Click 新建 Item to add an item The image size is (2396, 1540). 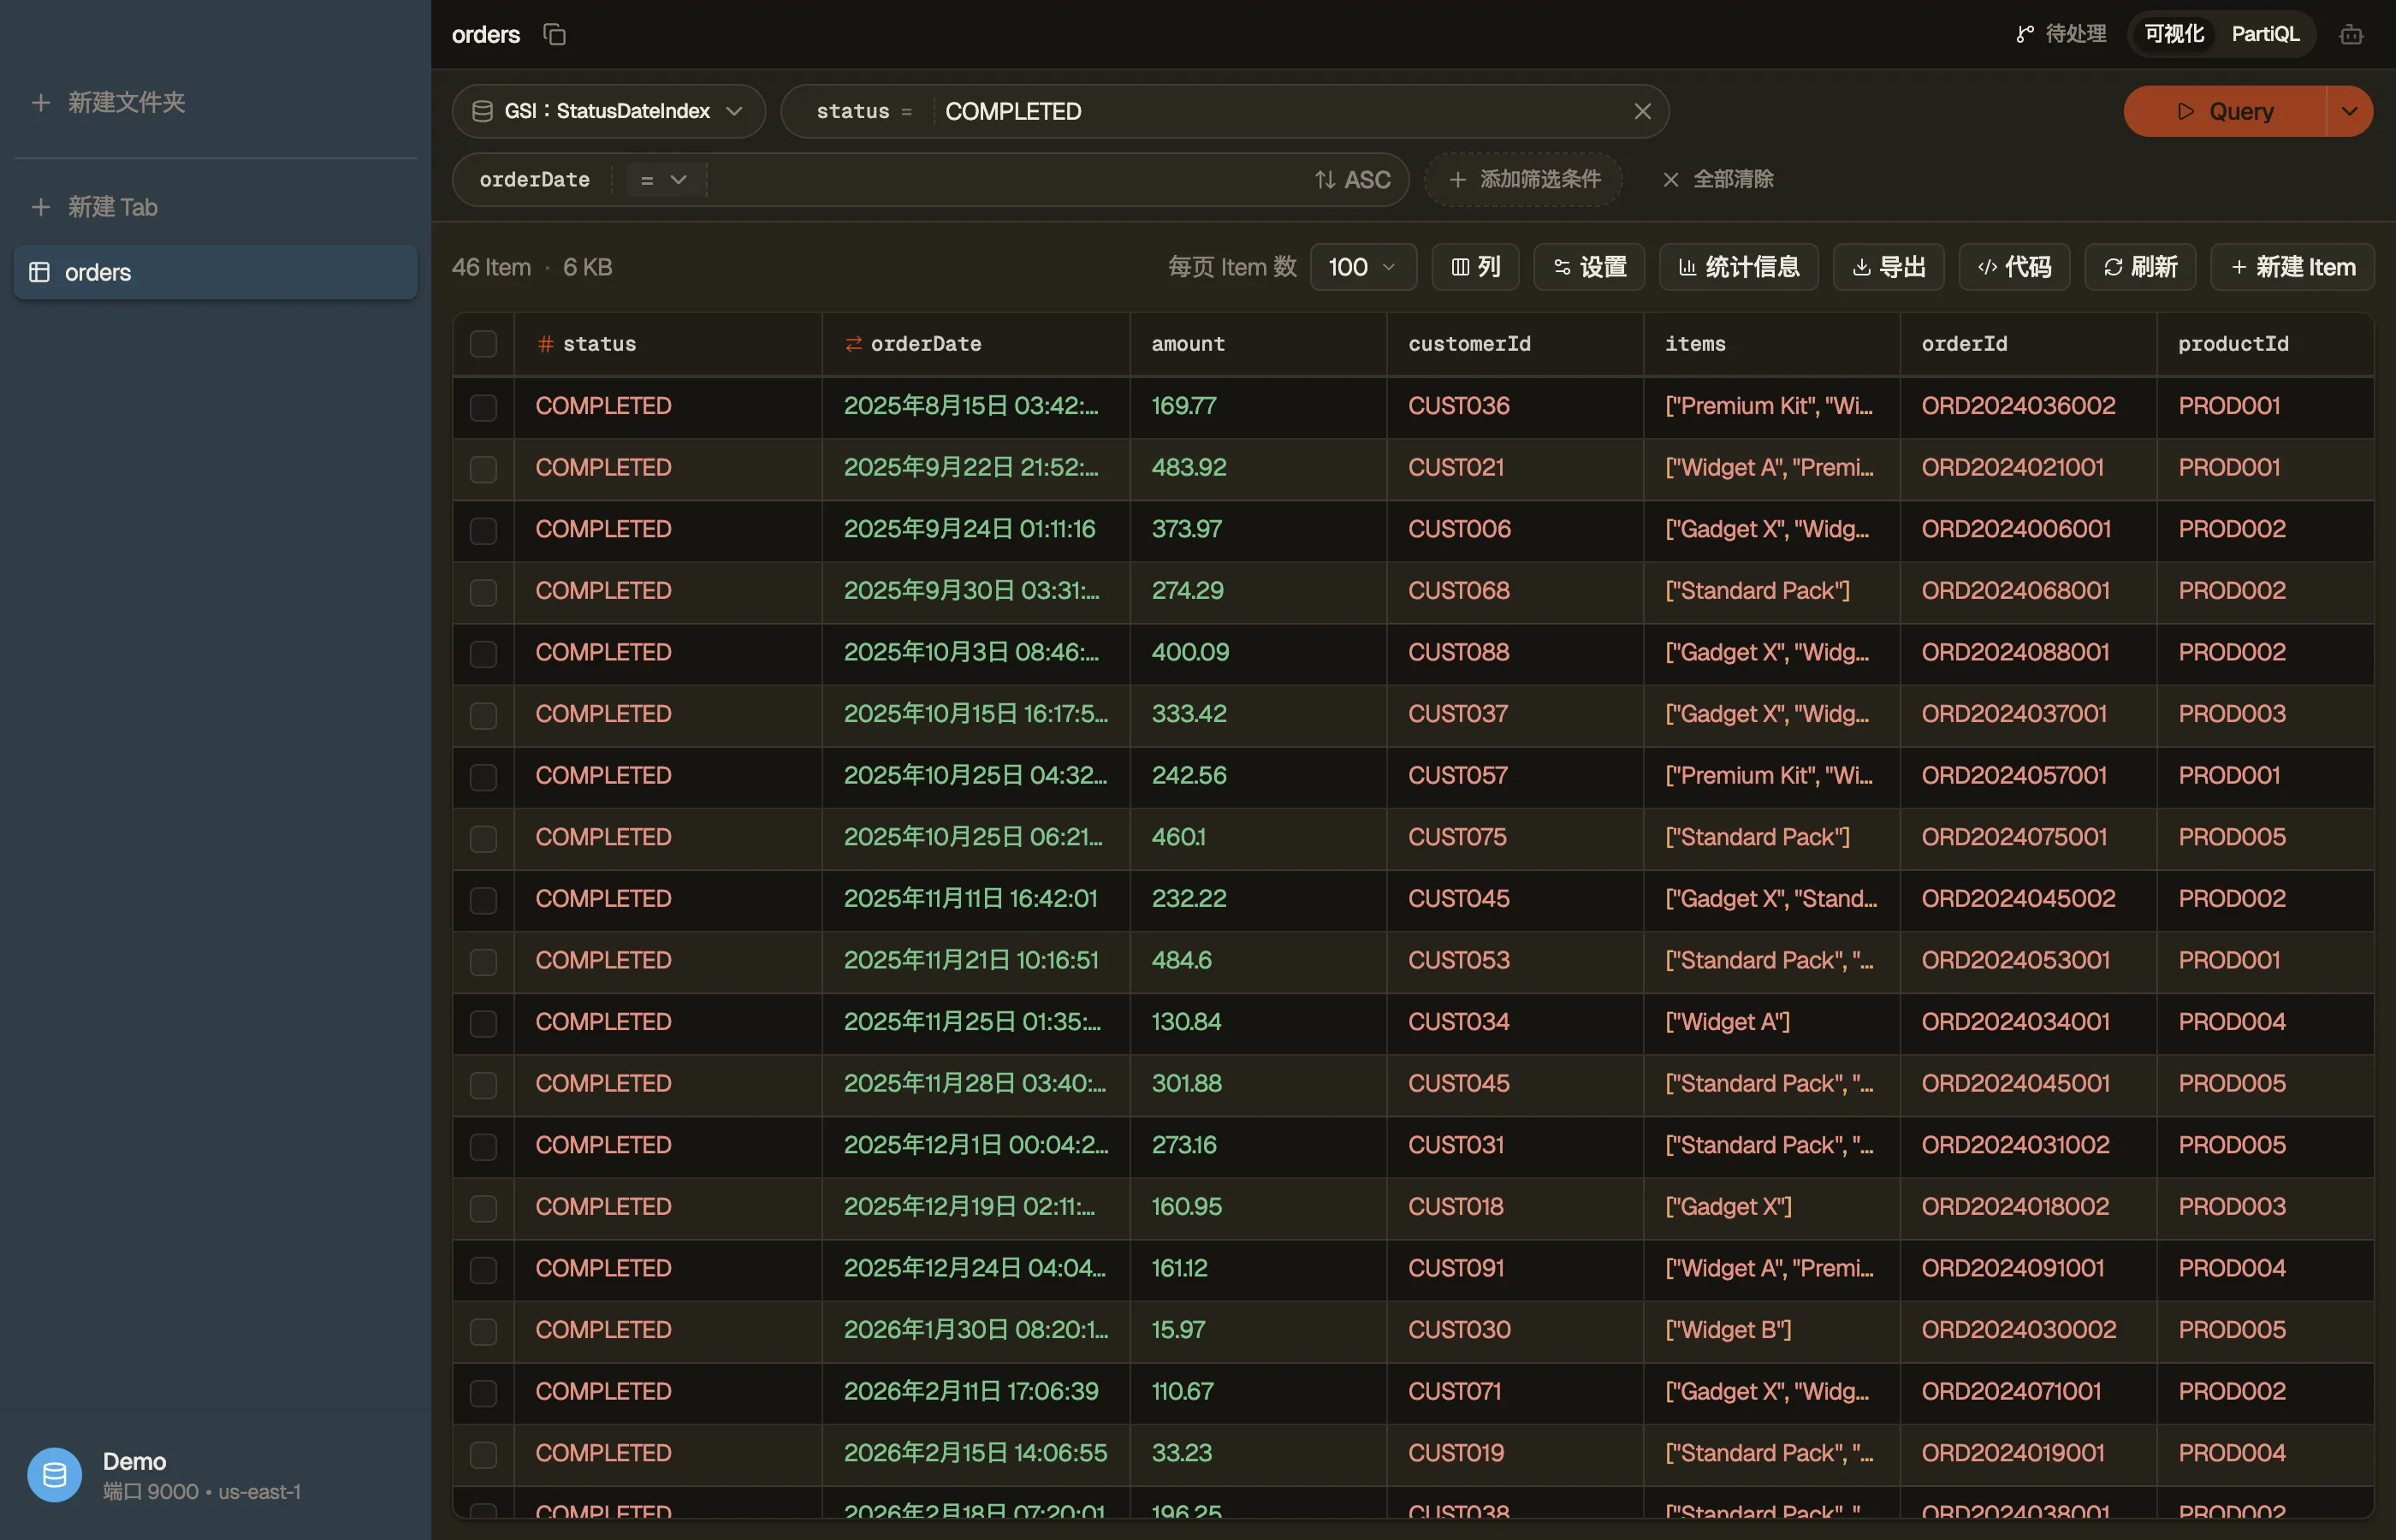pos(2292,267)
